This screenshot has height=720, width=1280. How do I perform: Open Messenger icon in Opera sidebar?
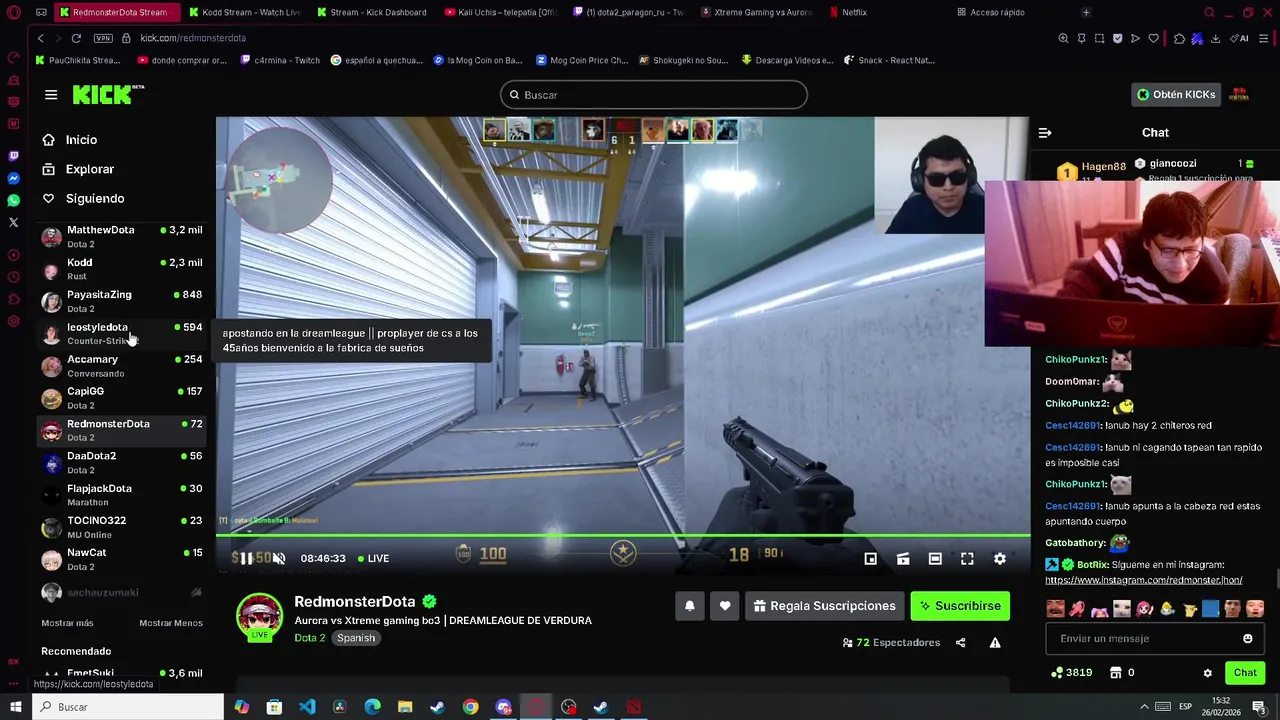point(13,178)
